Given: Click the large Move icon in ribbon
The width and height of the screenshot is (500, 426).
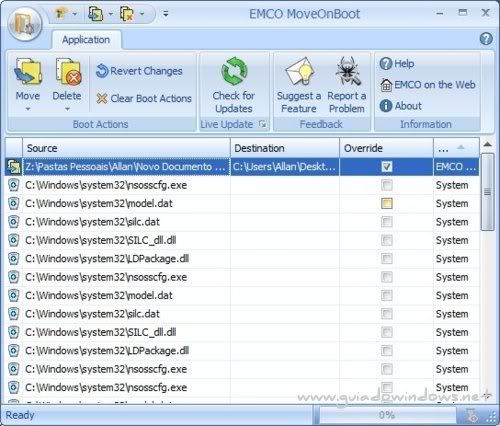Looking at the screenshot, I should click(28, 72).
